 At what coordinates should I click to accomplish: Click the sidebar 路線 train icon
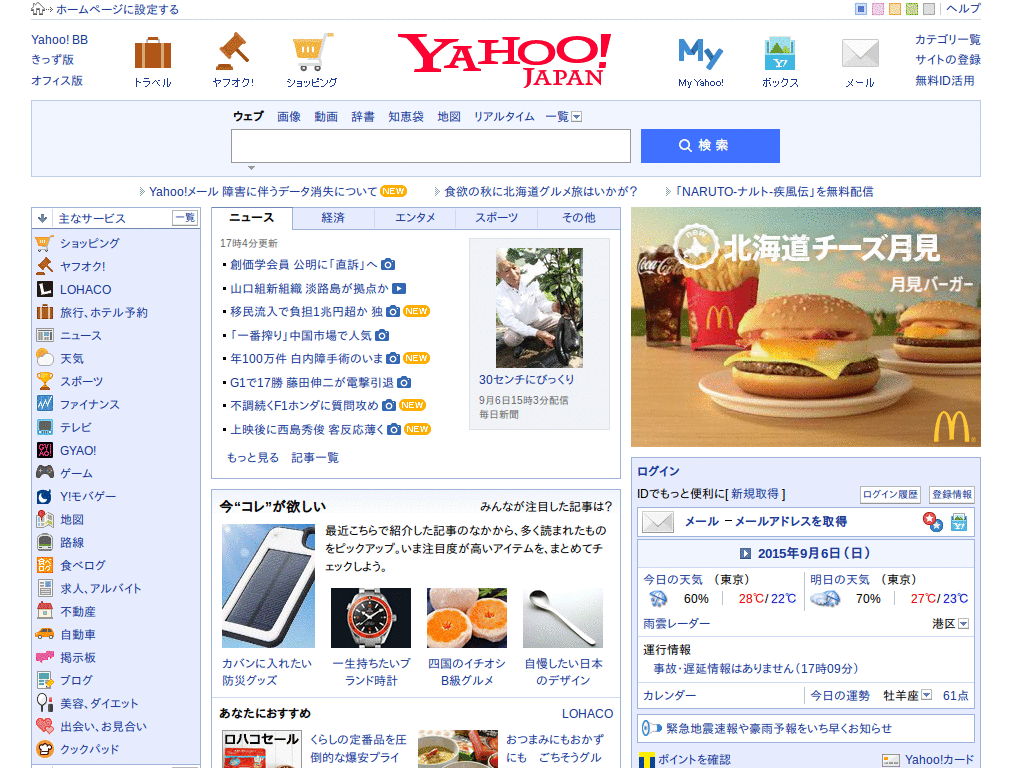point(44,542)
